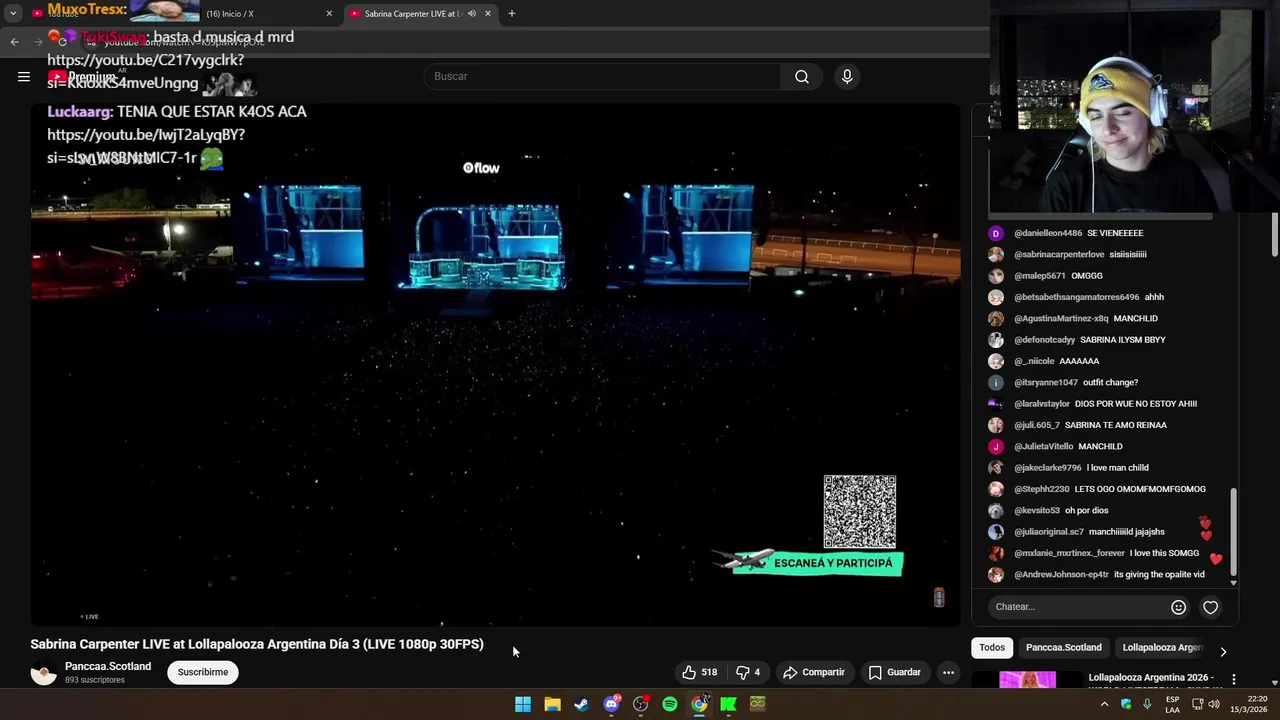Open the tab search dropdown in Chrome
Screen dimensions: 1280x720
(13, 14)
